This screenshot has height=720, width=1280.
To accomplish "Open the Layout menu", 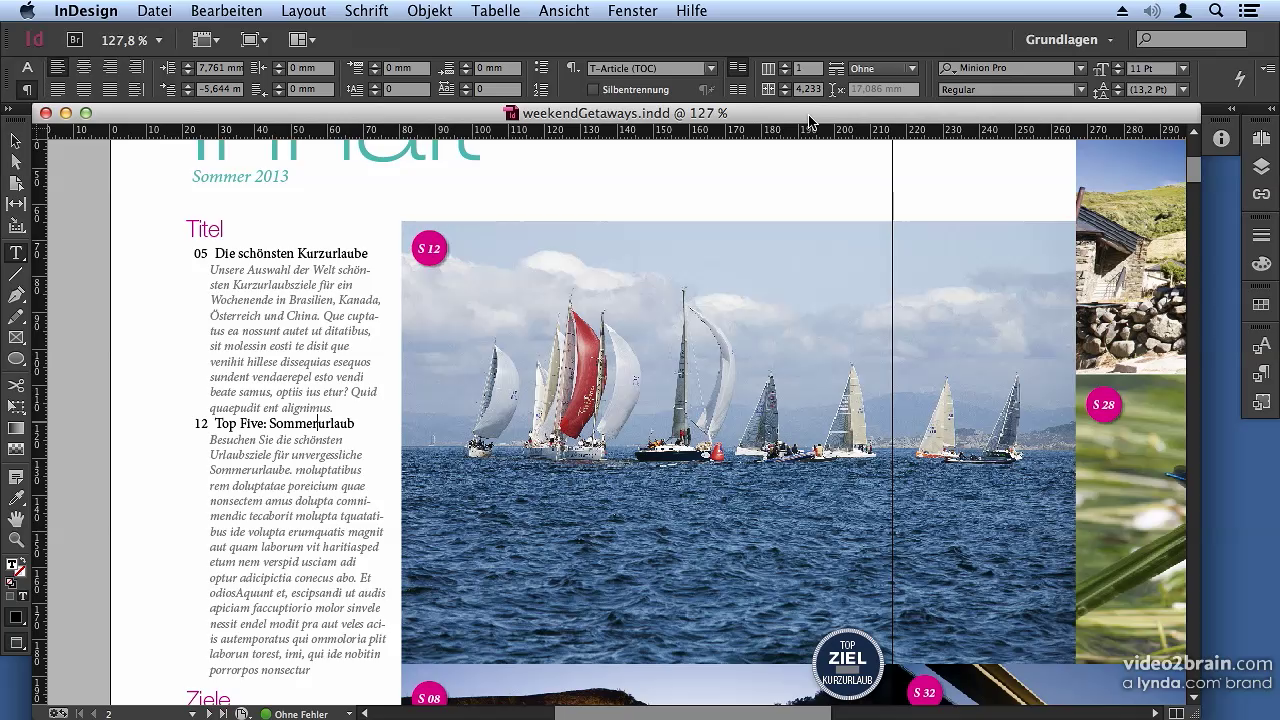I will 304,11.
